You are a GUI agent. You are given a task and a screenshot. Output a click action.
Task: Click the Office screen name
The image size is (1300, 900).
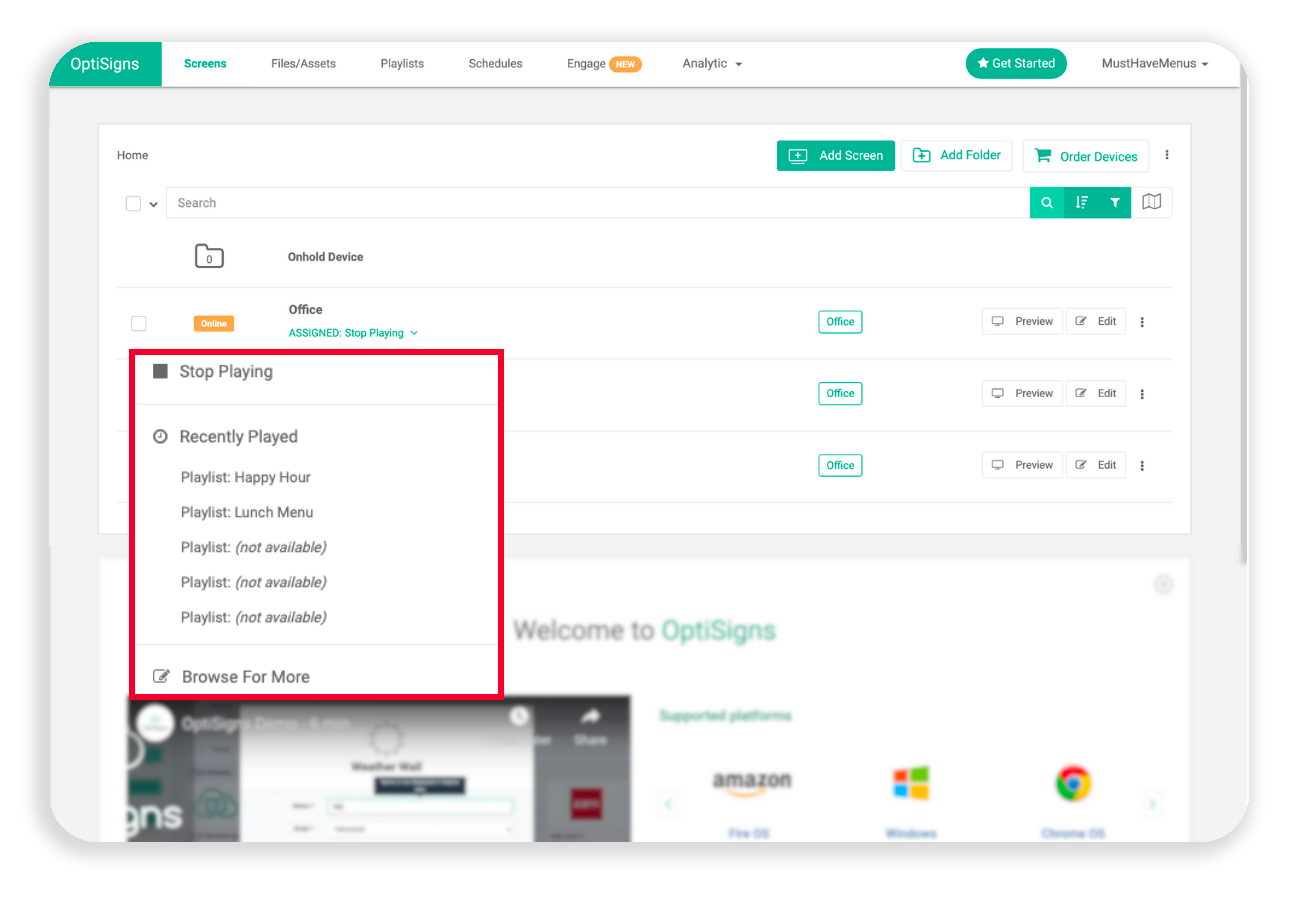[x=305, y=310]
